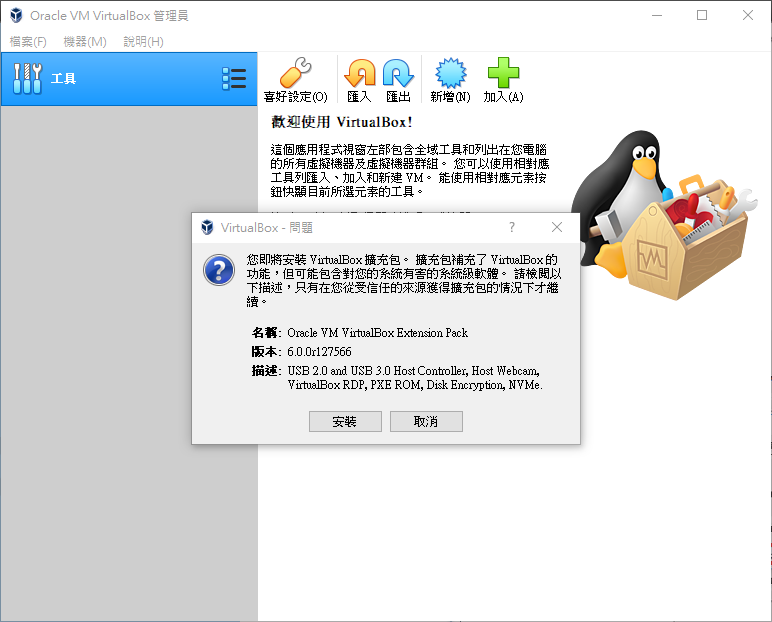Click the 取消 cancel button
The height and width of the screenshot is (622, 772).
426,422
